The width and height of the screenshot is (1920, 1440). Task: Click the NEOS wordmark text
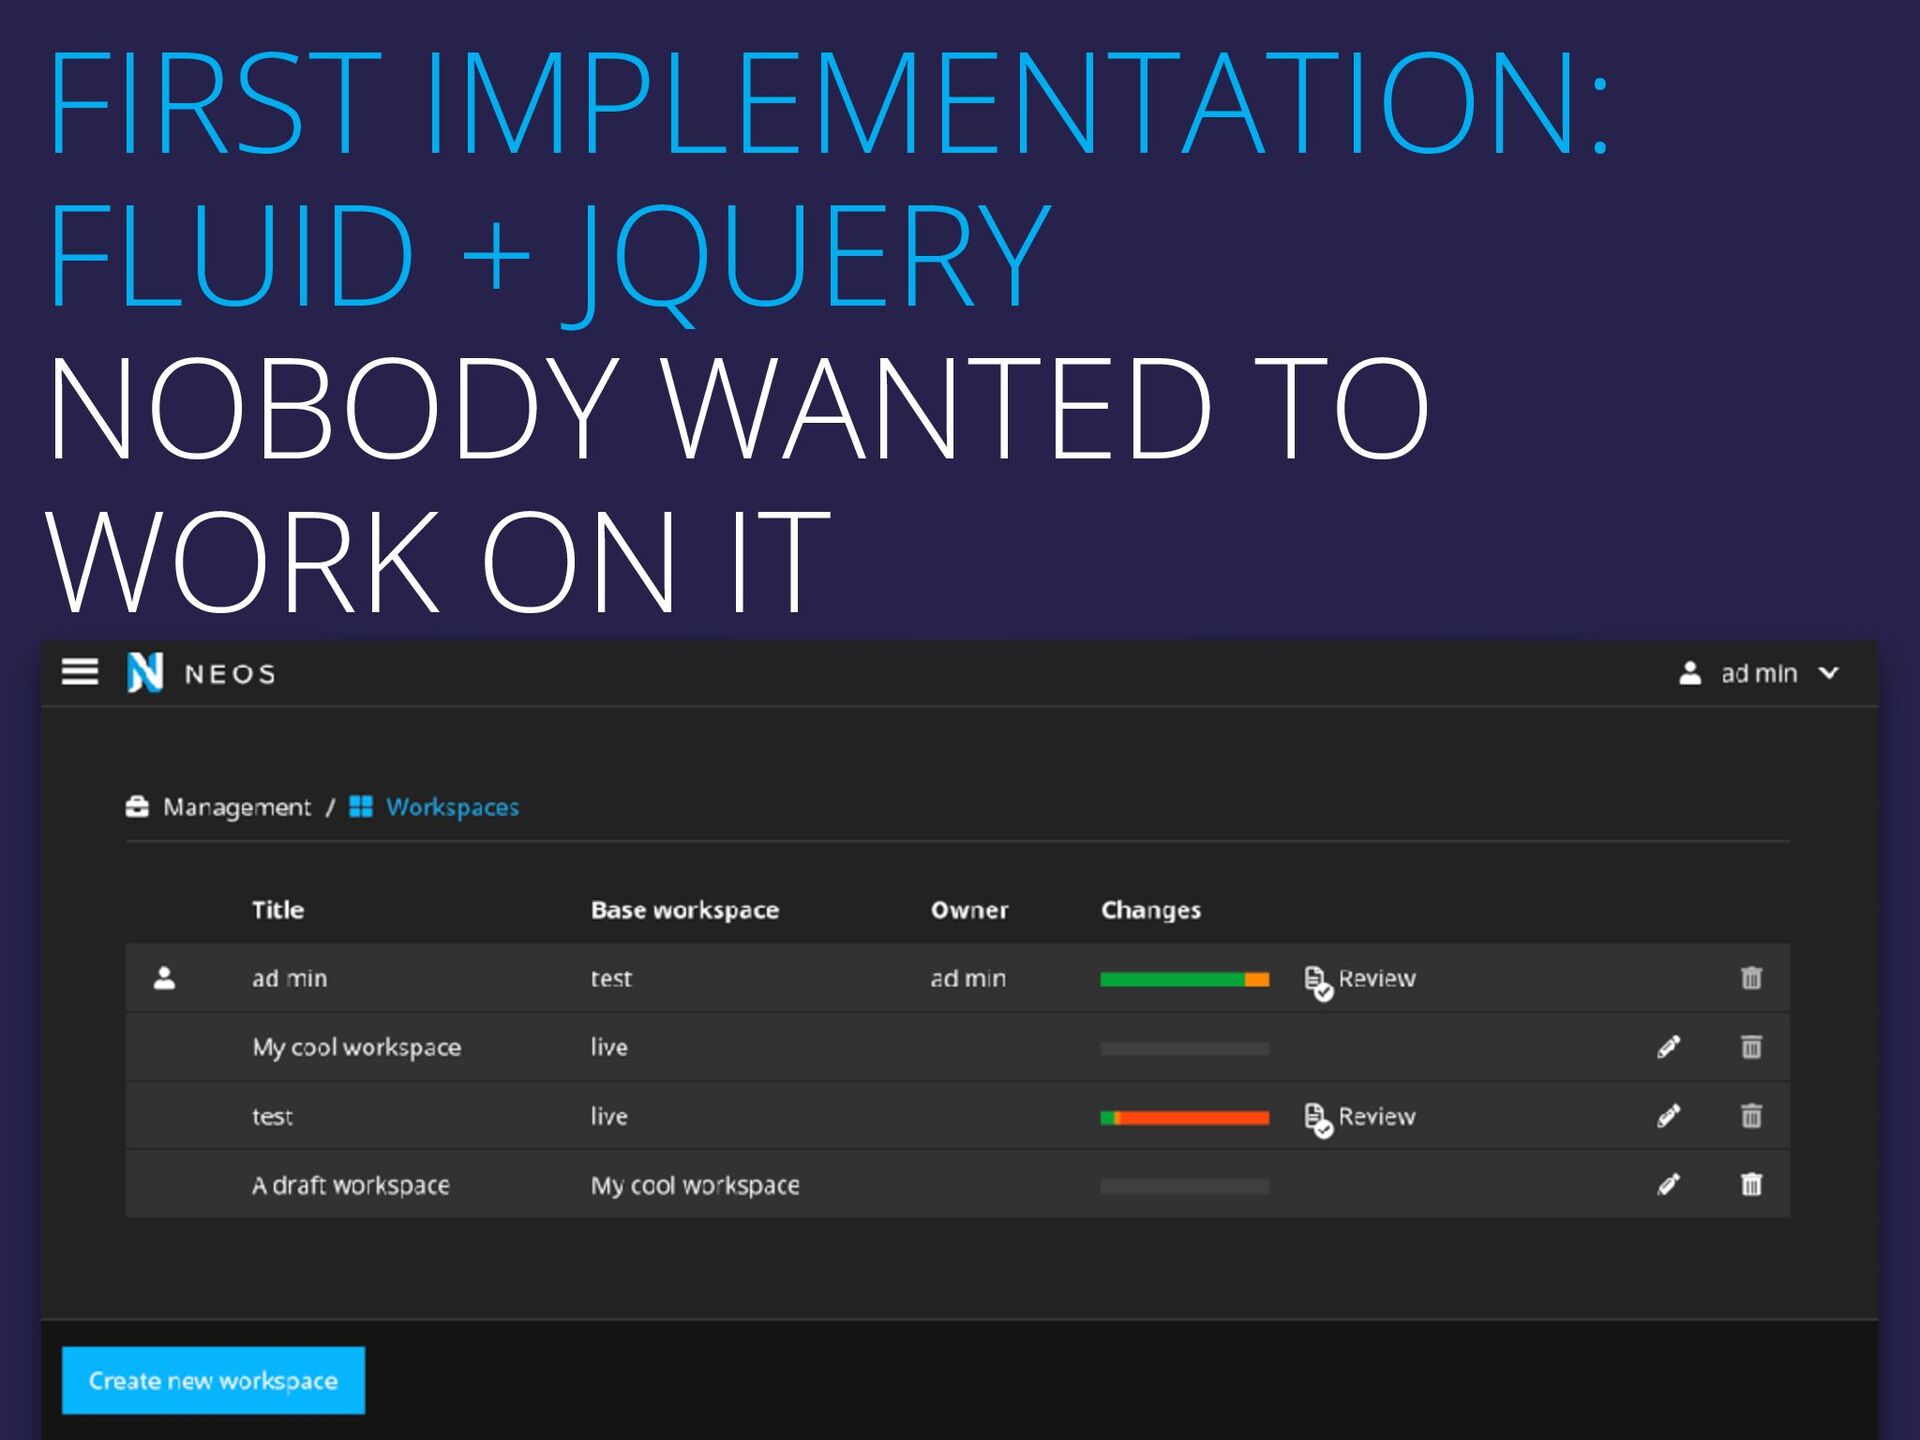point(230,674)
